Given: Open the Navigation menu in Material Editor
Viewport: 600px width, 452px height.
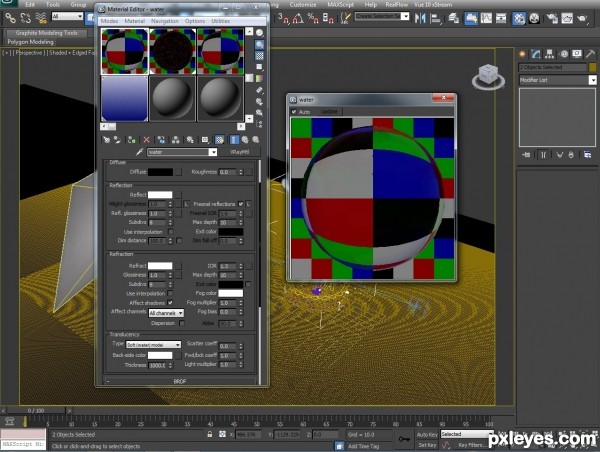Looking at the screenshot, I should [x=165, y=21].
